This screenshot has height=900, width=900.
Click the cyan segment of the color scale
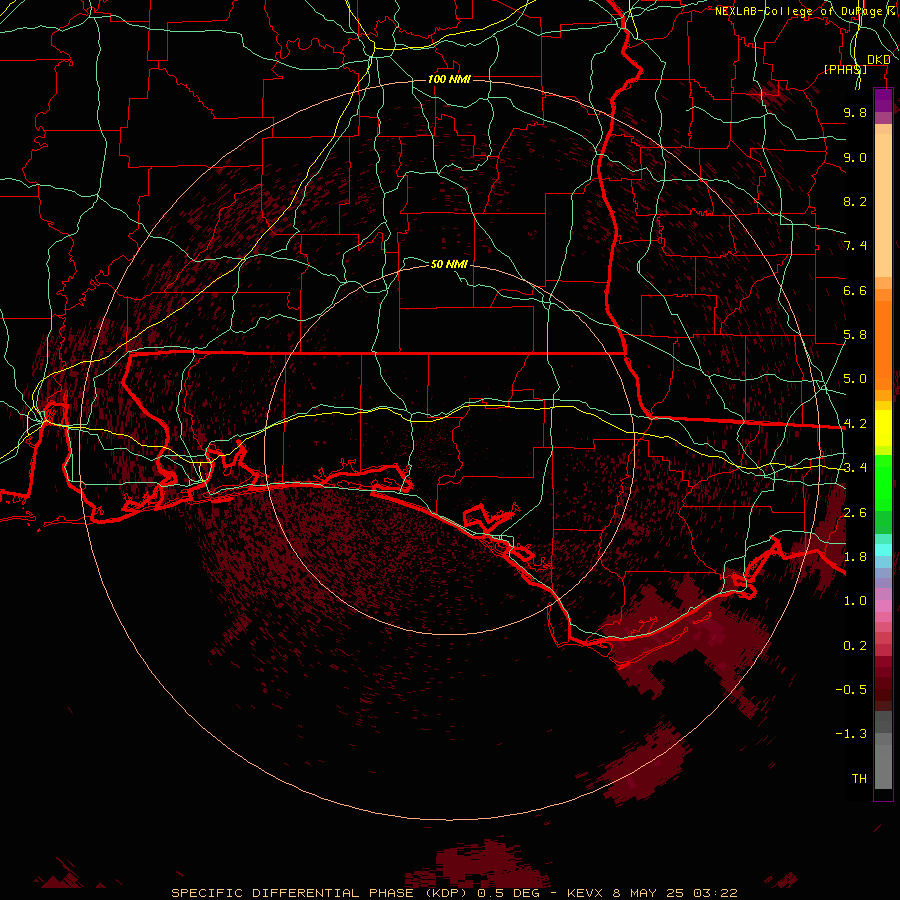pyautogui.click(x=883, y=550)
